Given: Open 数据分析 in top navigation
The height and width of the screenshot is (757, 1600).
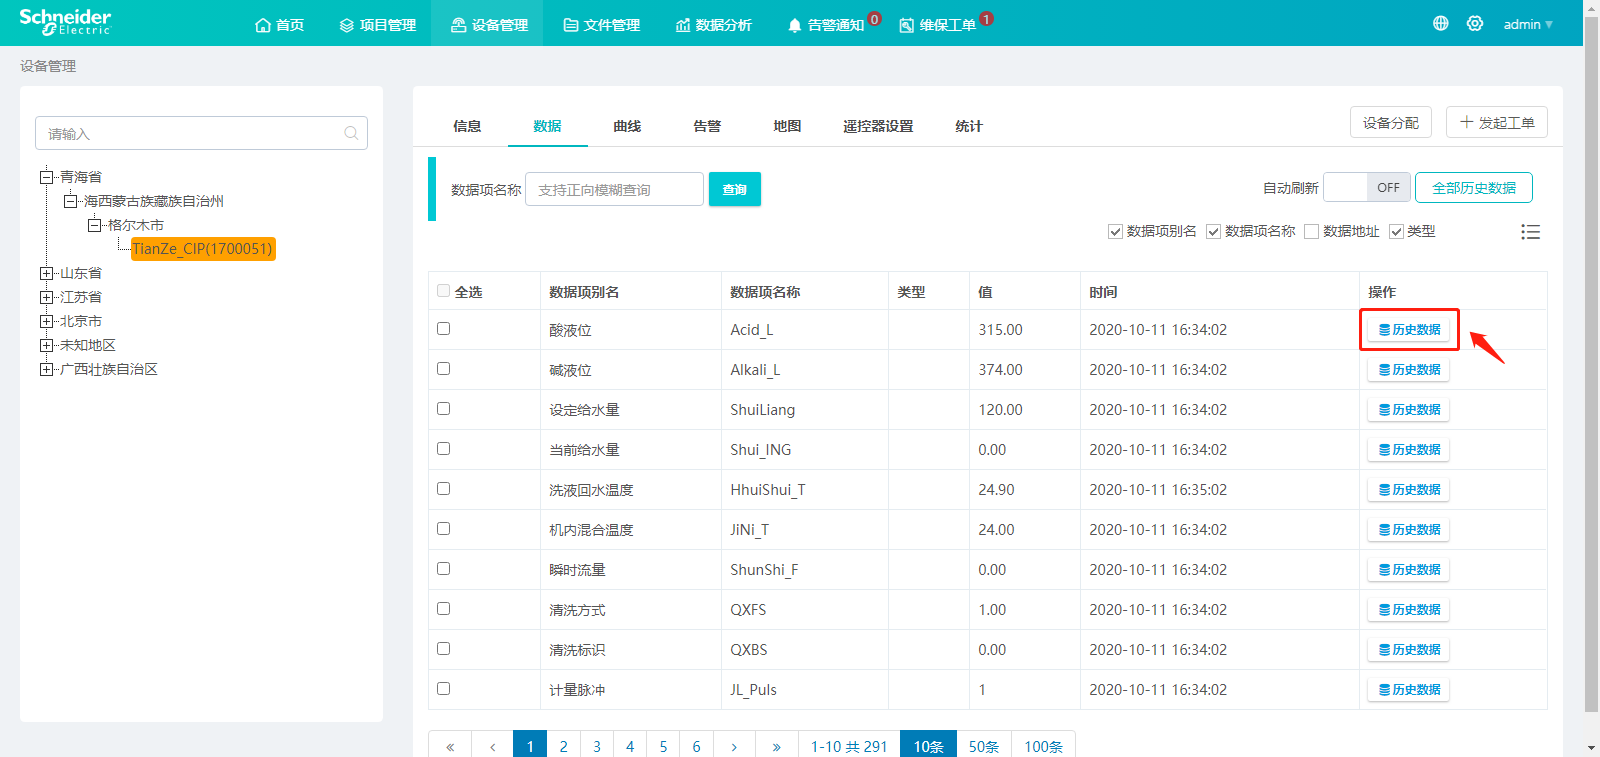Looking at the screenshot, I should pos(713,25).
